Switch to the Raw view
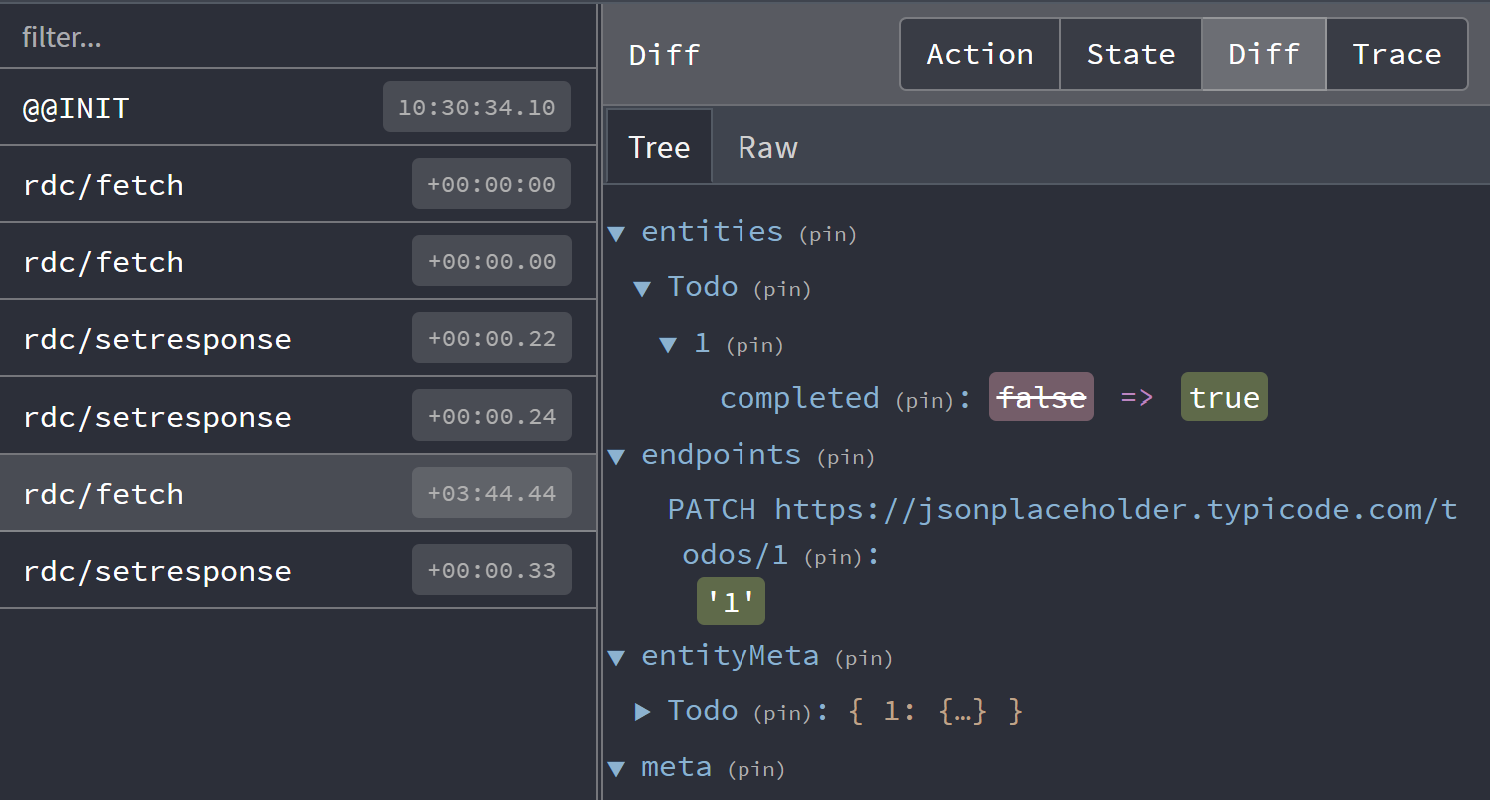The image size is (1490, 800). [x=767, y=146]
